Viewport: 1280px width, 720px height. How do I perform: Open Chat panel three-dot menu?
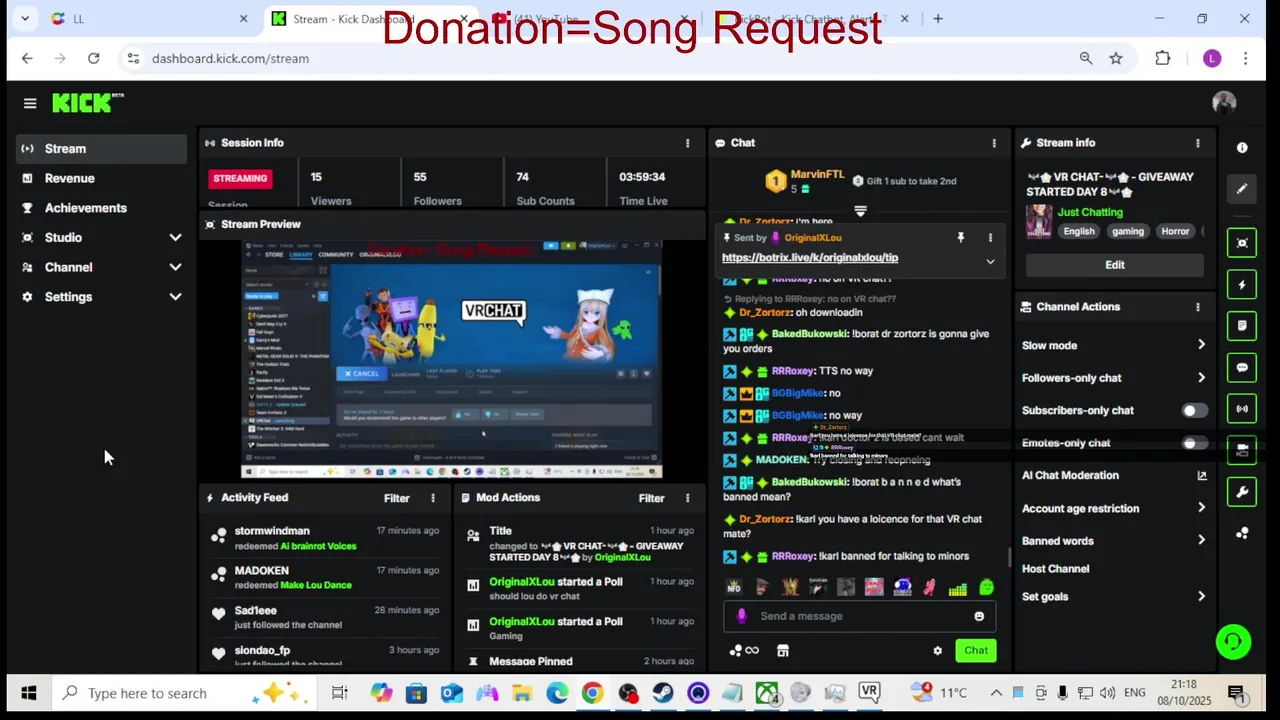tap(994, 143)
